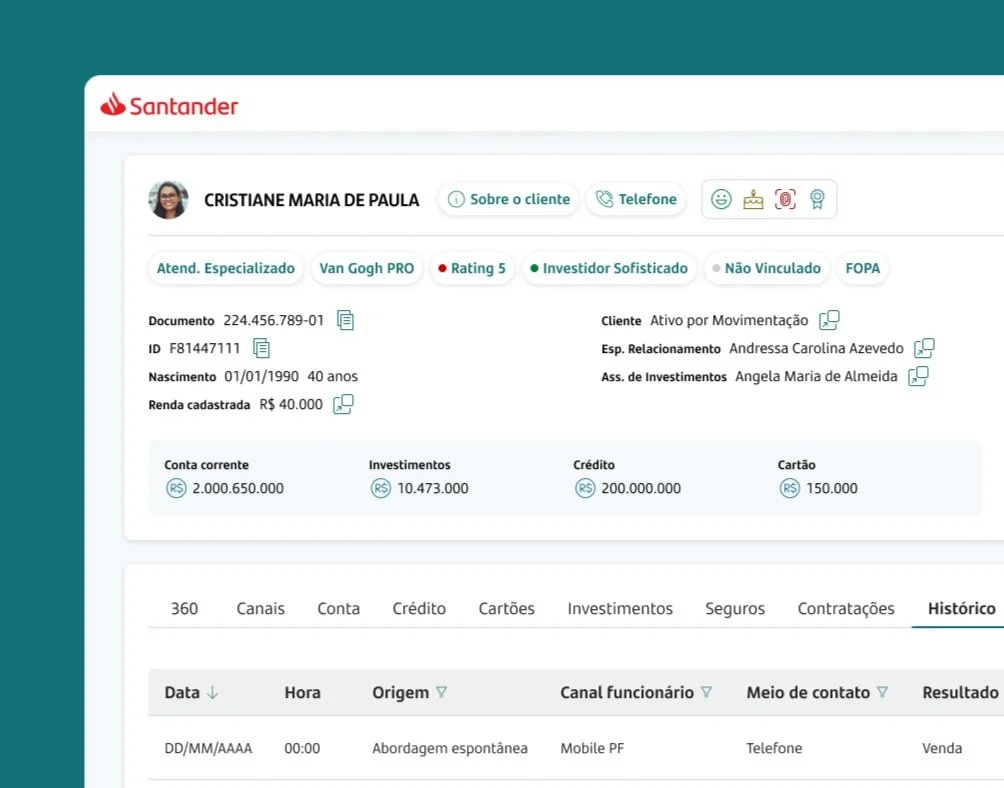Click the Não Vinculado chip
Screen dimensions: 1004x788
(x=766, y=268)
